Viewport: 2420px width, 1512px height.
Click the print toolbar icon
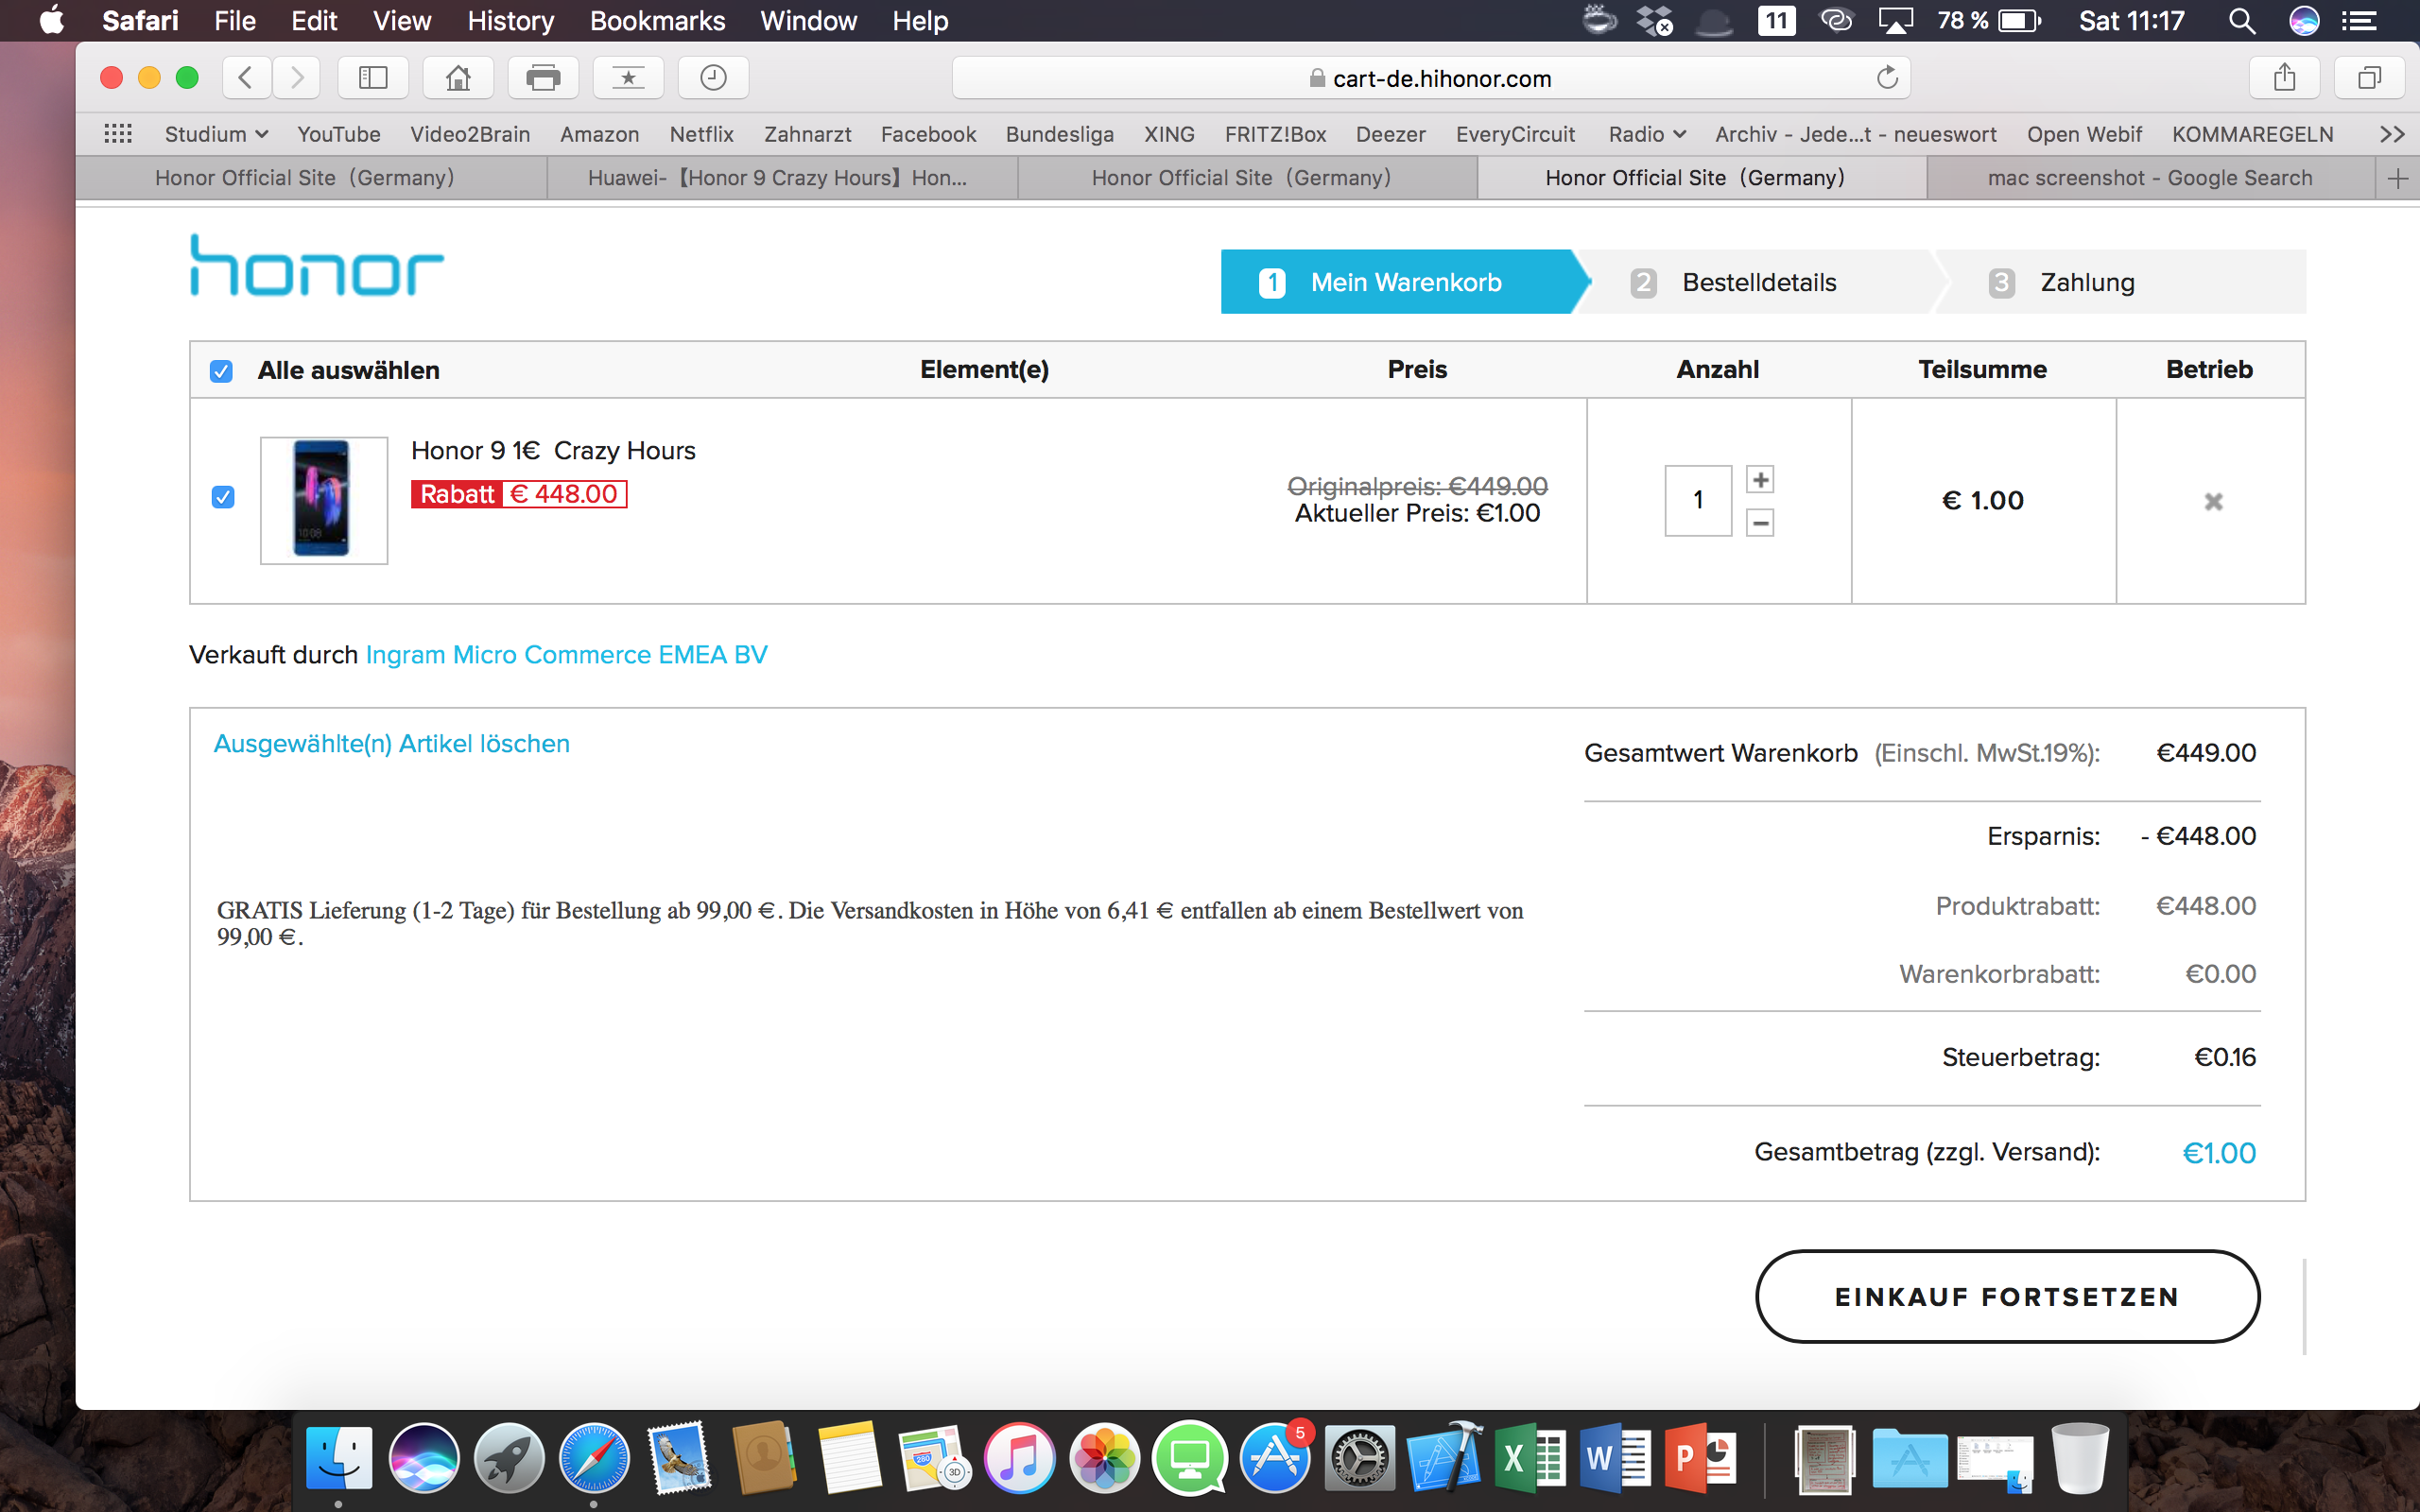click(543, 78)
